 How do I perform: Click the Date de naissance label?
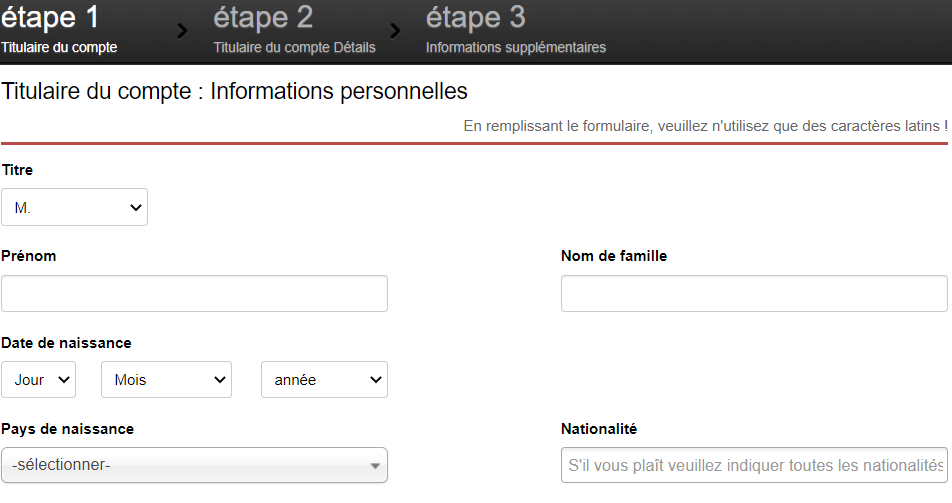[67, 343]
